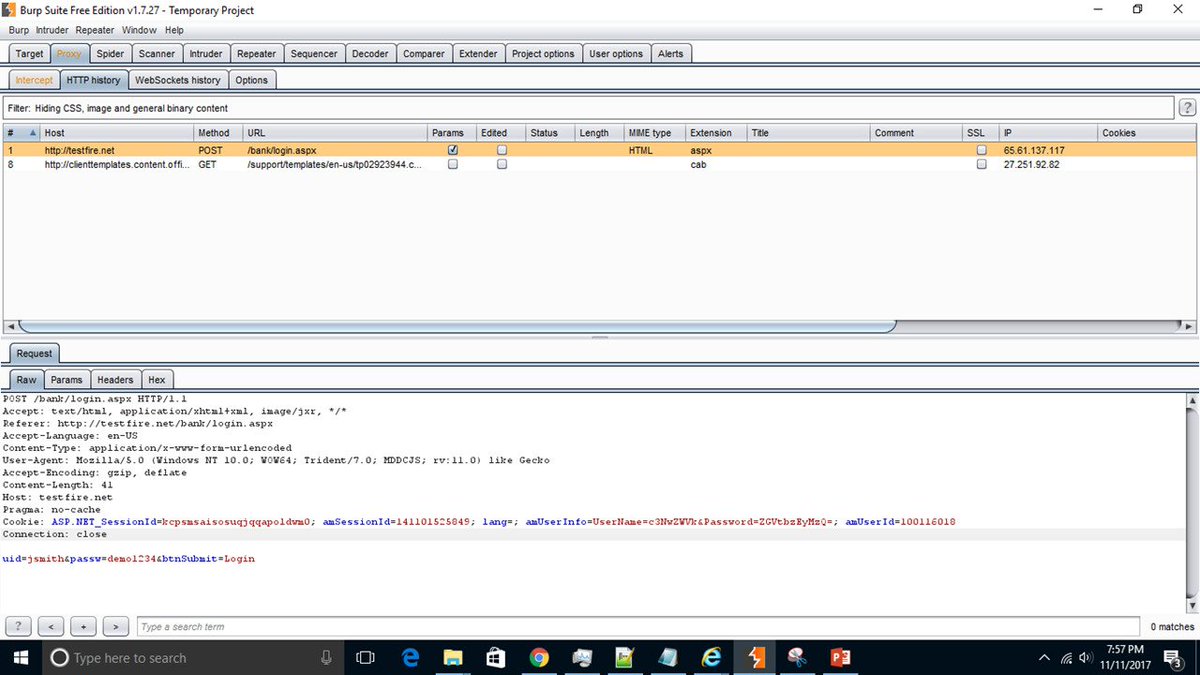Image resolution: width=1200 pixels, height=675 pixels.
Task: Show the request Hex view tab
Action: coord(157,380)
